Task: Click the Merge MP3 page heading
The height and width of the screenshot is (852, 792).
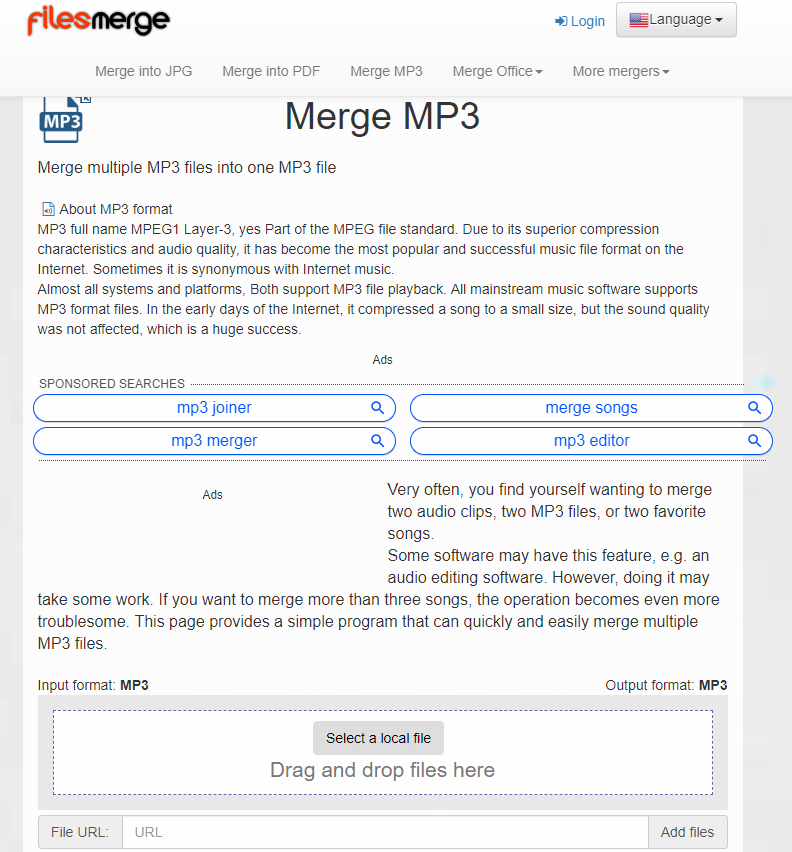Action: [382, 116]
